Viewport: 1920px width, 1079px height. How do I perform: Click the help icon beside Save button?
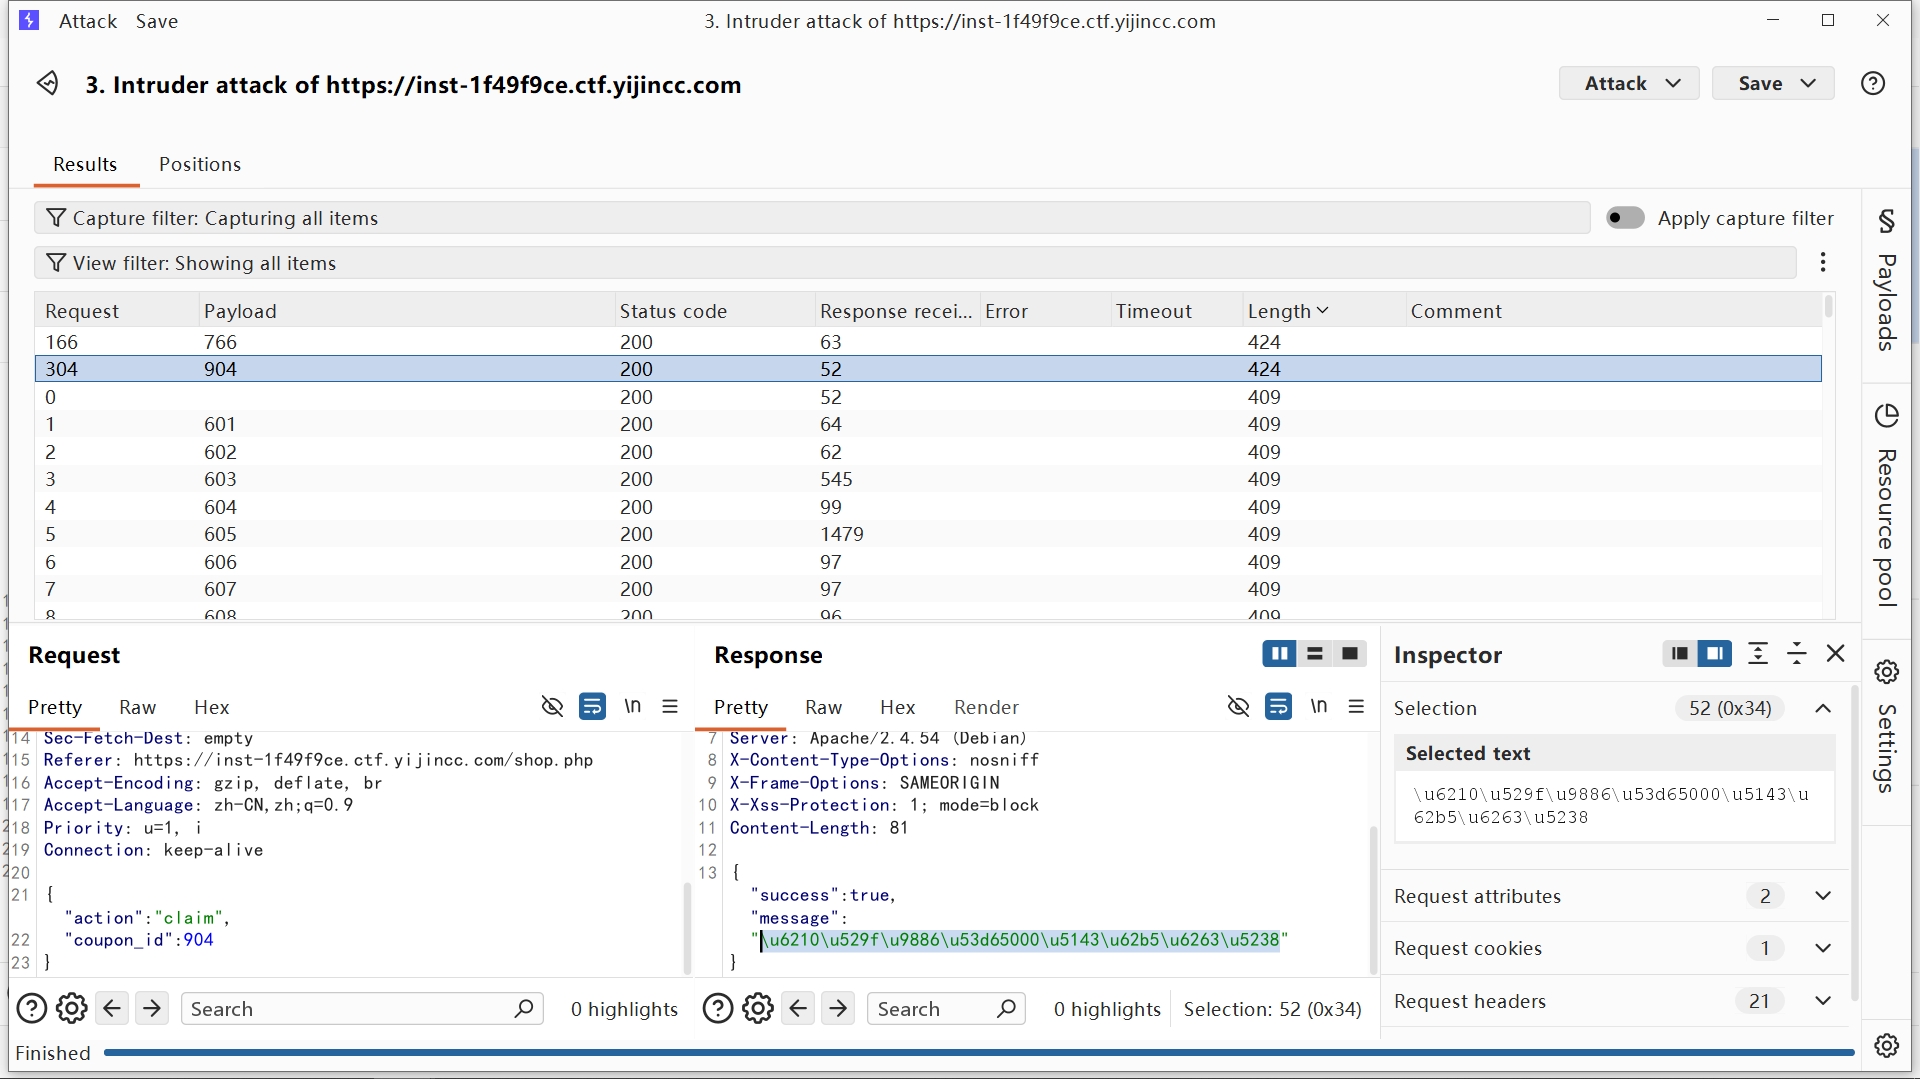tap(1872, 84)
